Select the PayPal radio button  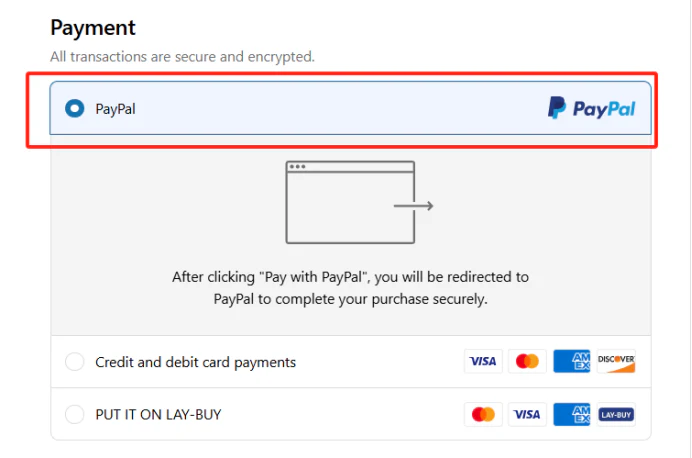(74, 108)
